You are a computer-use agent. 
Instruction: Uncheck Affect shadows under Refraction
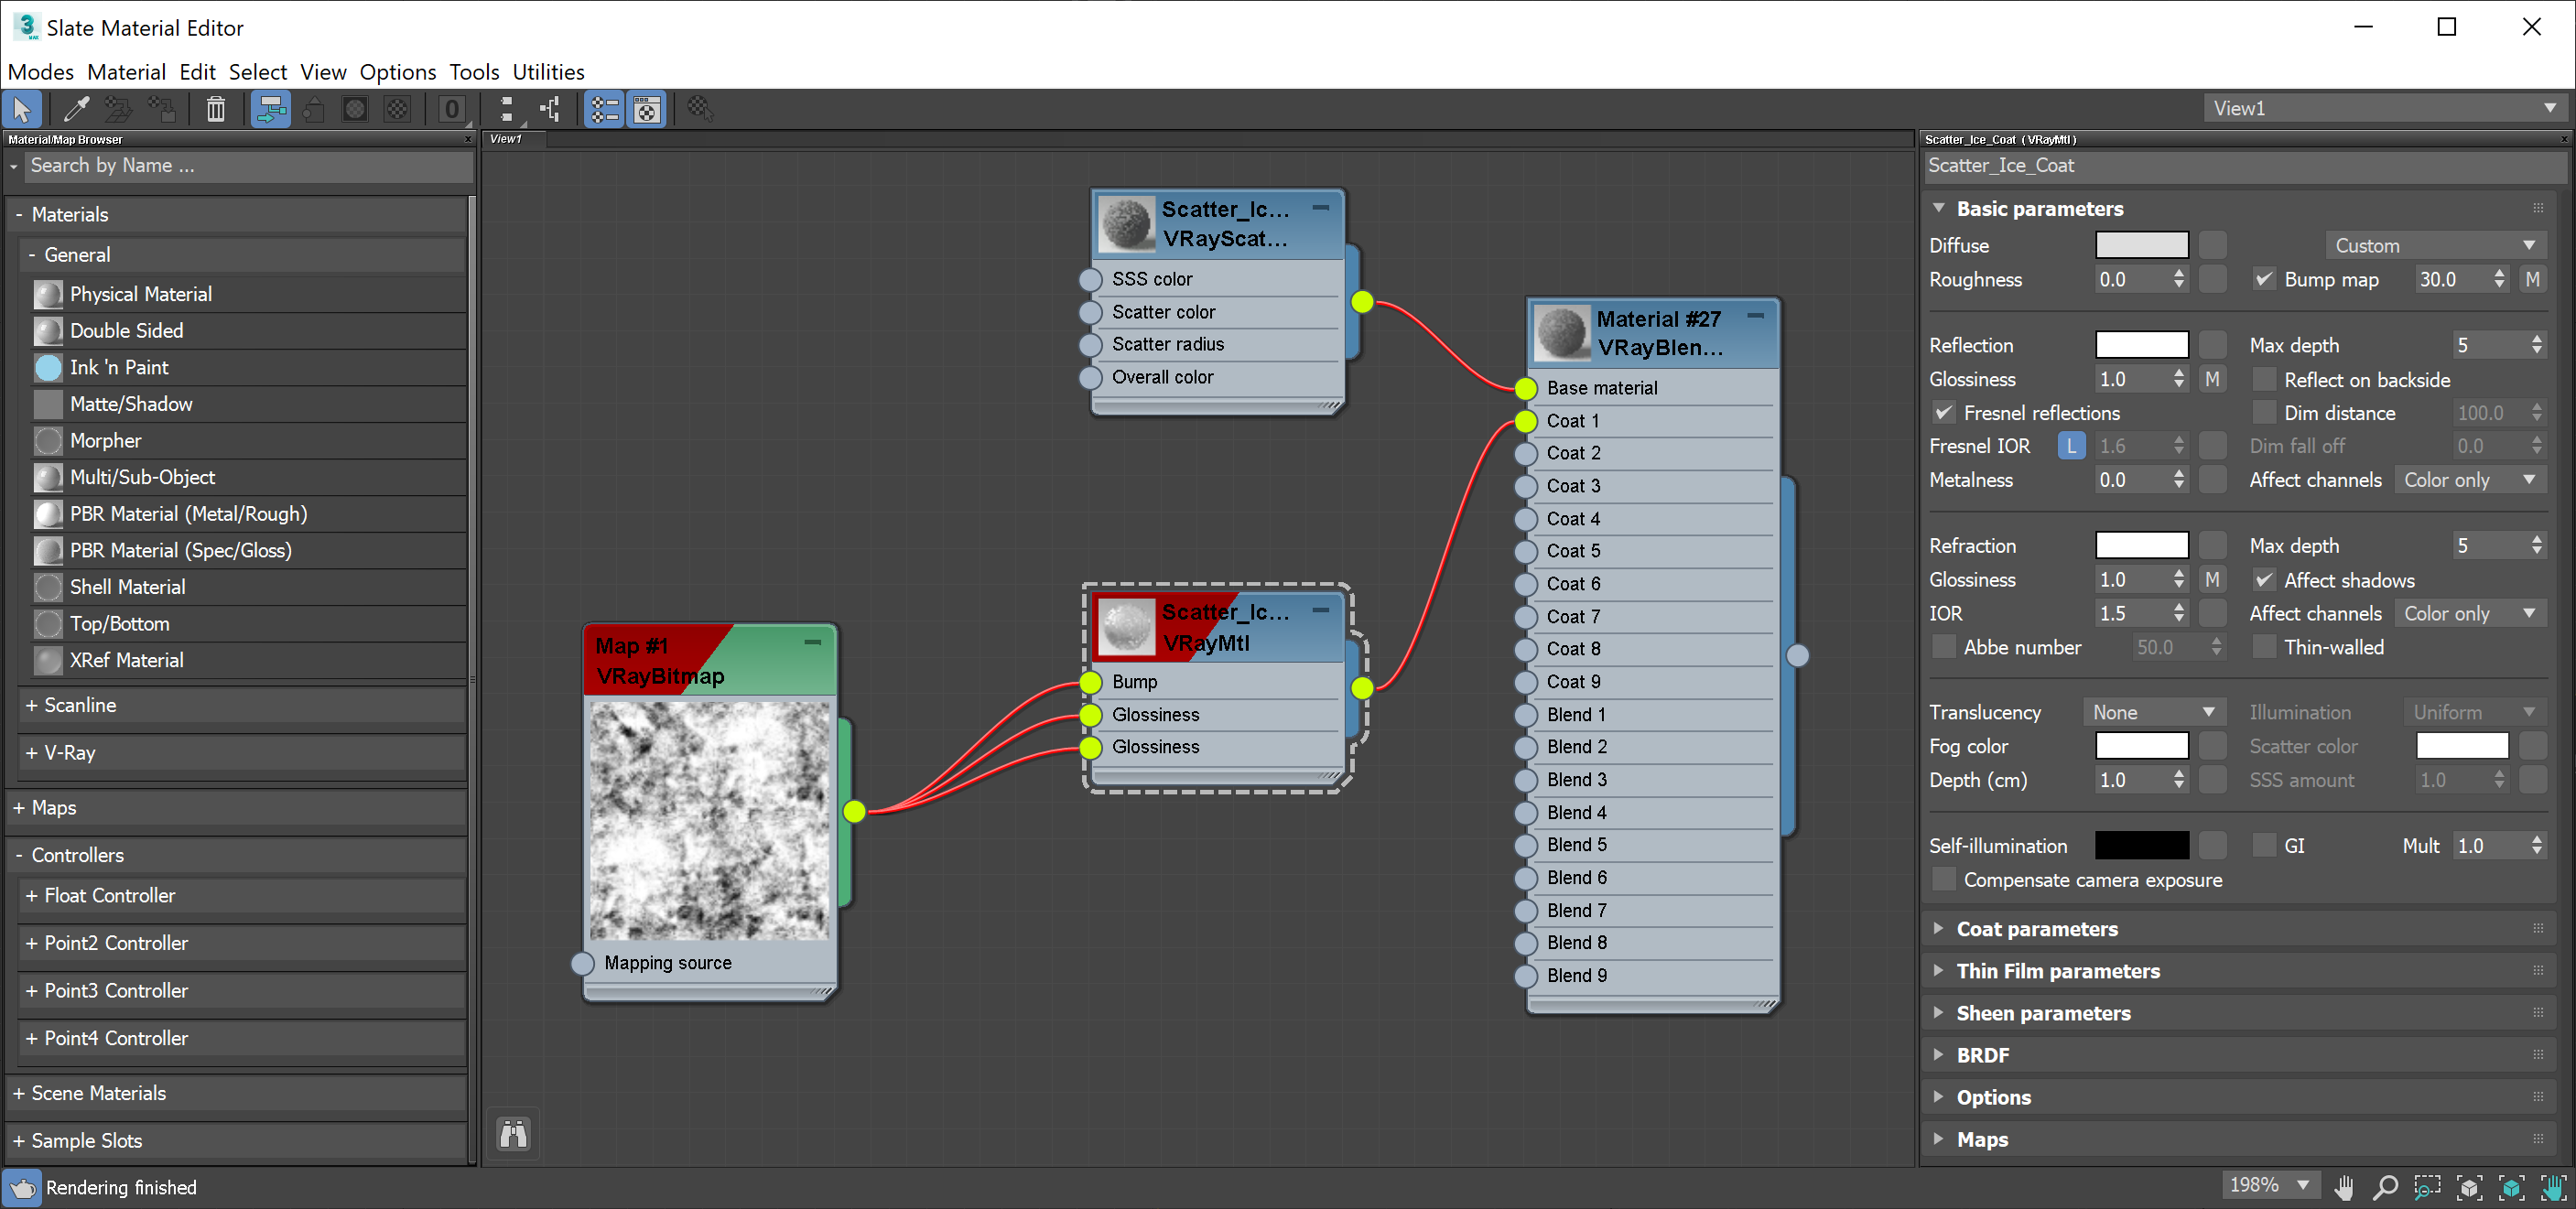click(2264, 580)
